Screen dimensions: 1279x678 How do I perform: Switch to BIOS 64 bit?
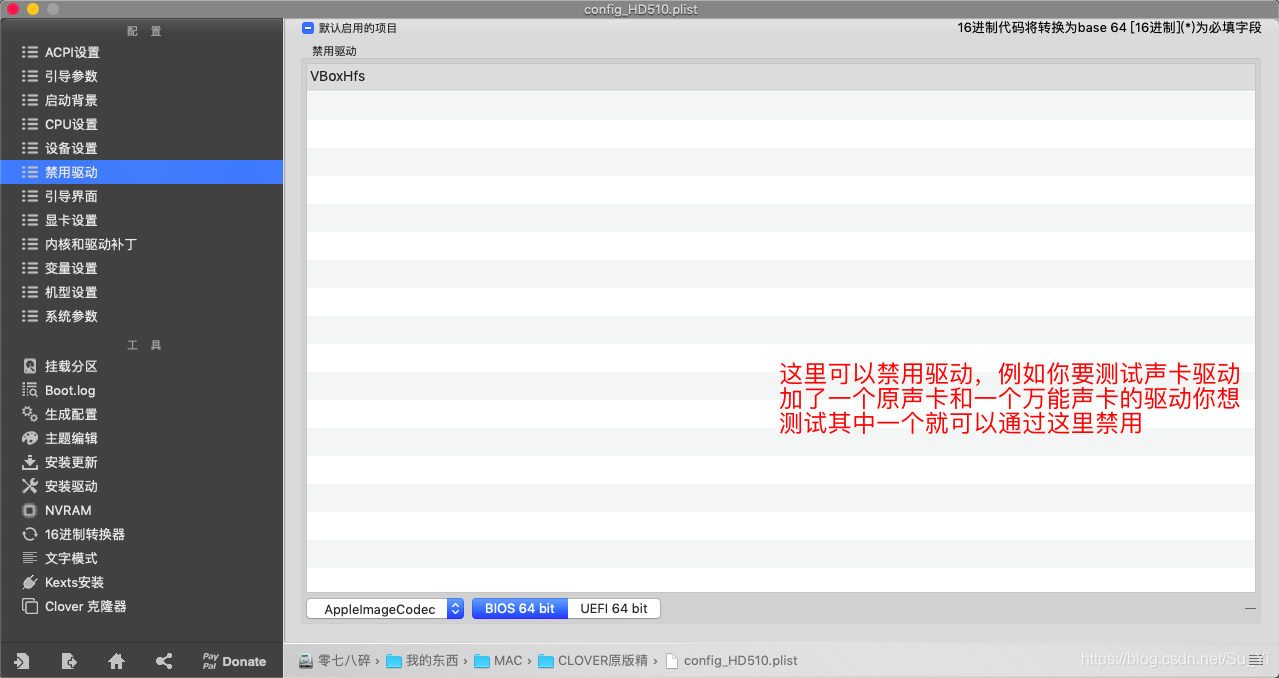(x=520, y=608)
